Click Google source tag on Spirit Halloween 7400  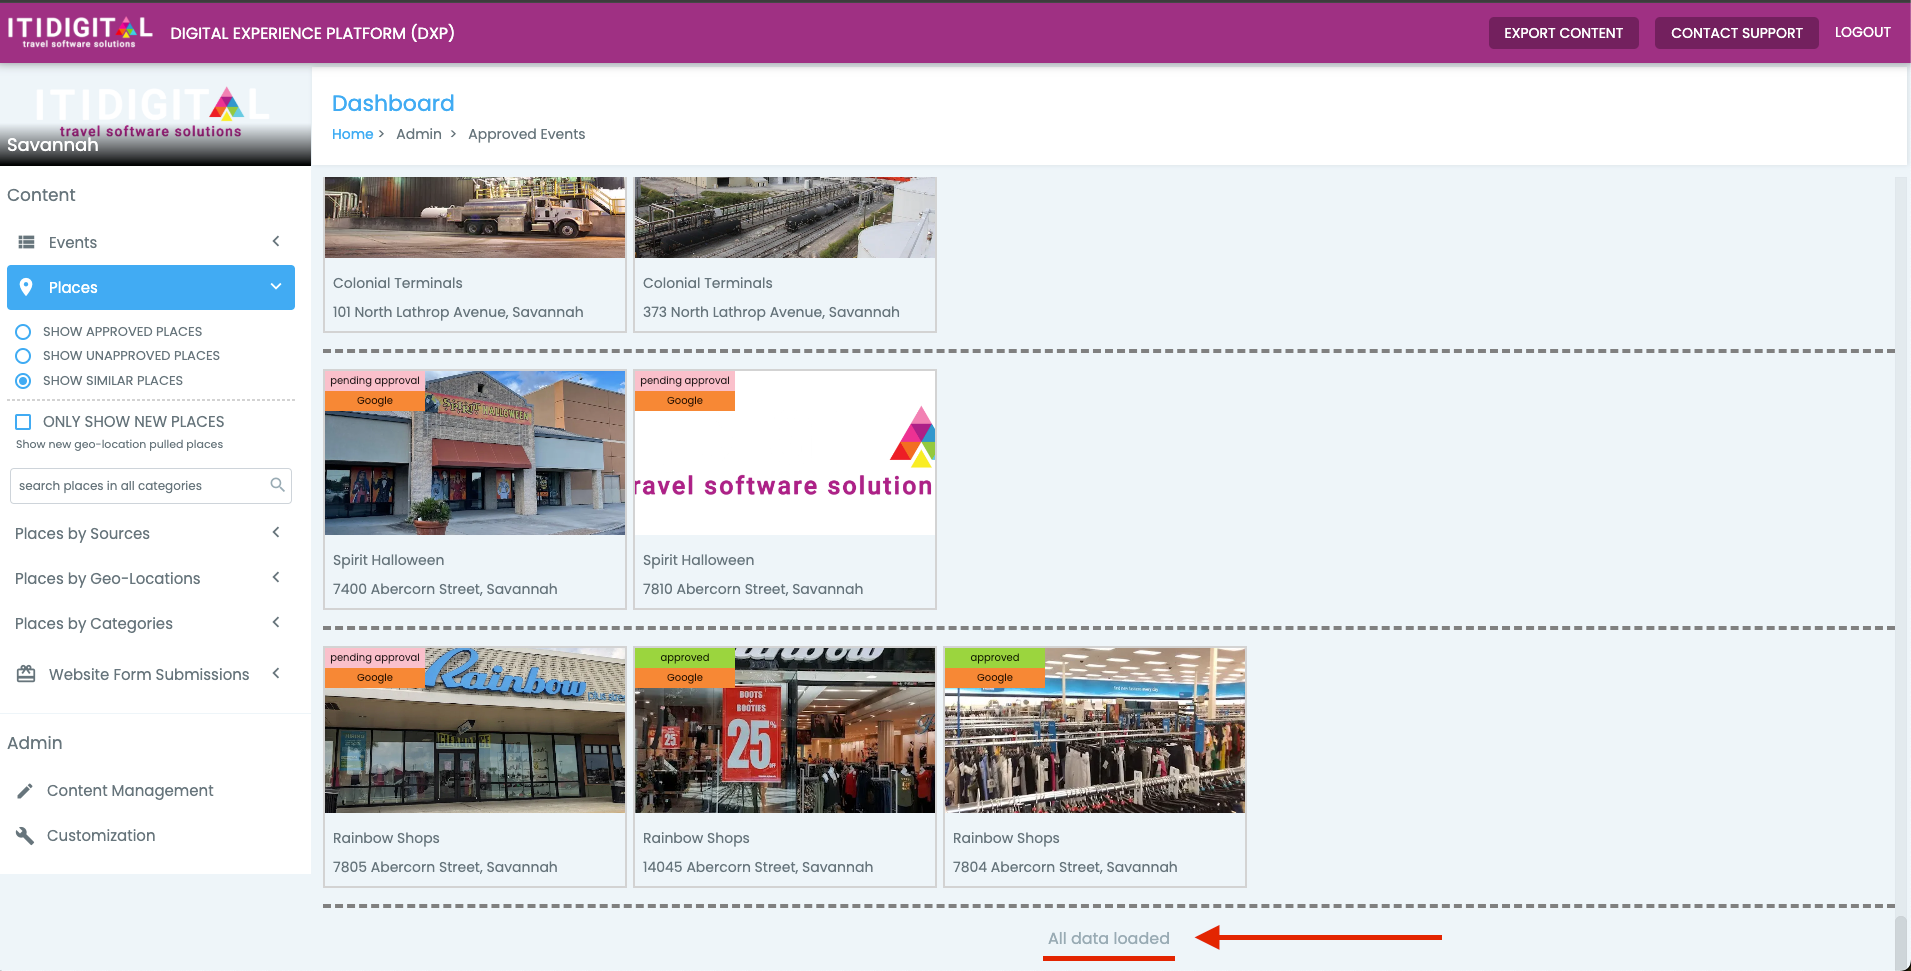[x=375, y=401]
